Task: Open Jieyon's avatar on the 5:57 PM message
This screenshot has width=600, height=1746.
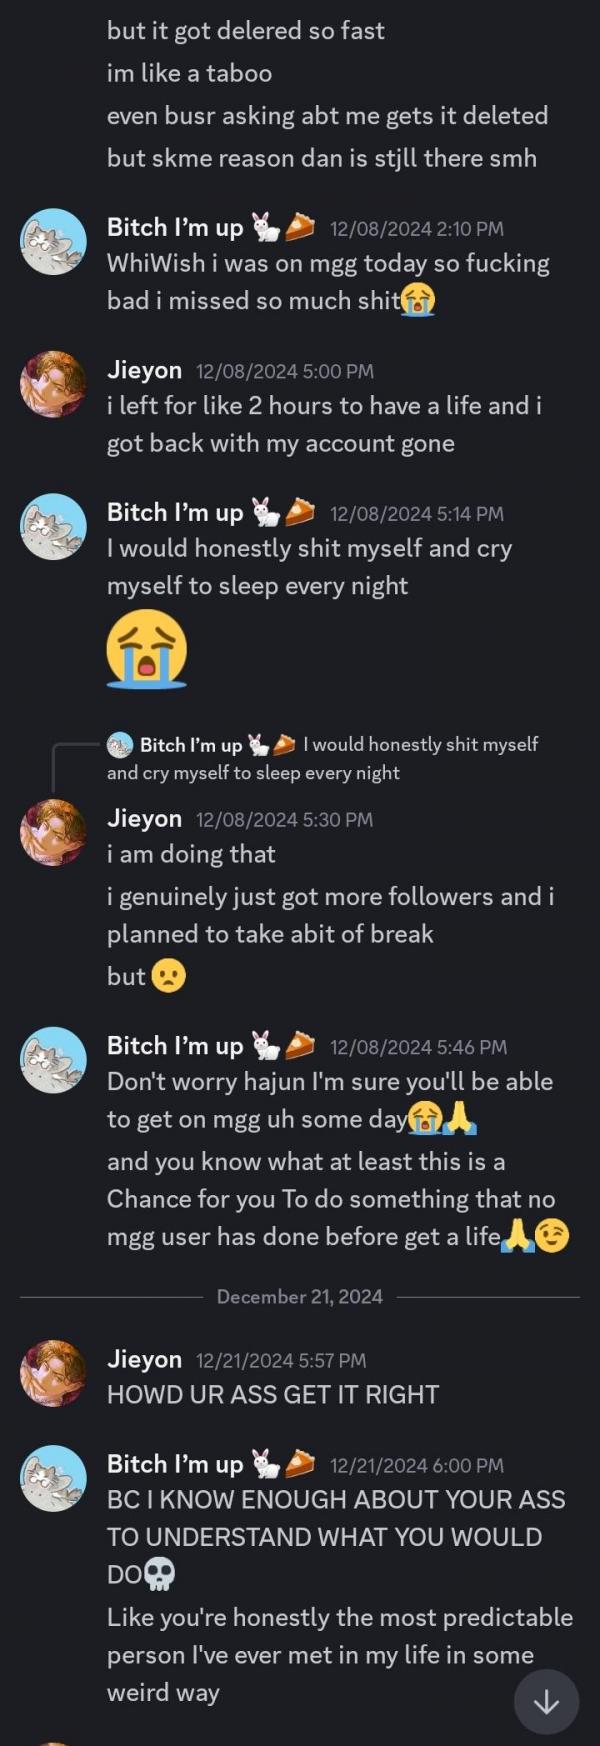Action: click(54, 1374)
